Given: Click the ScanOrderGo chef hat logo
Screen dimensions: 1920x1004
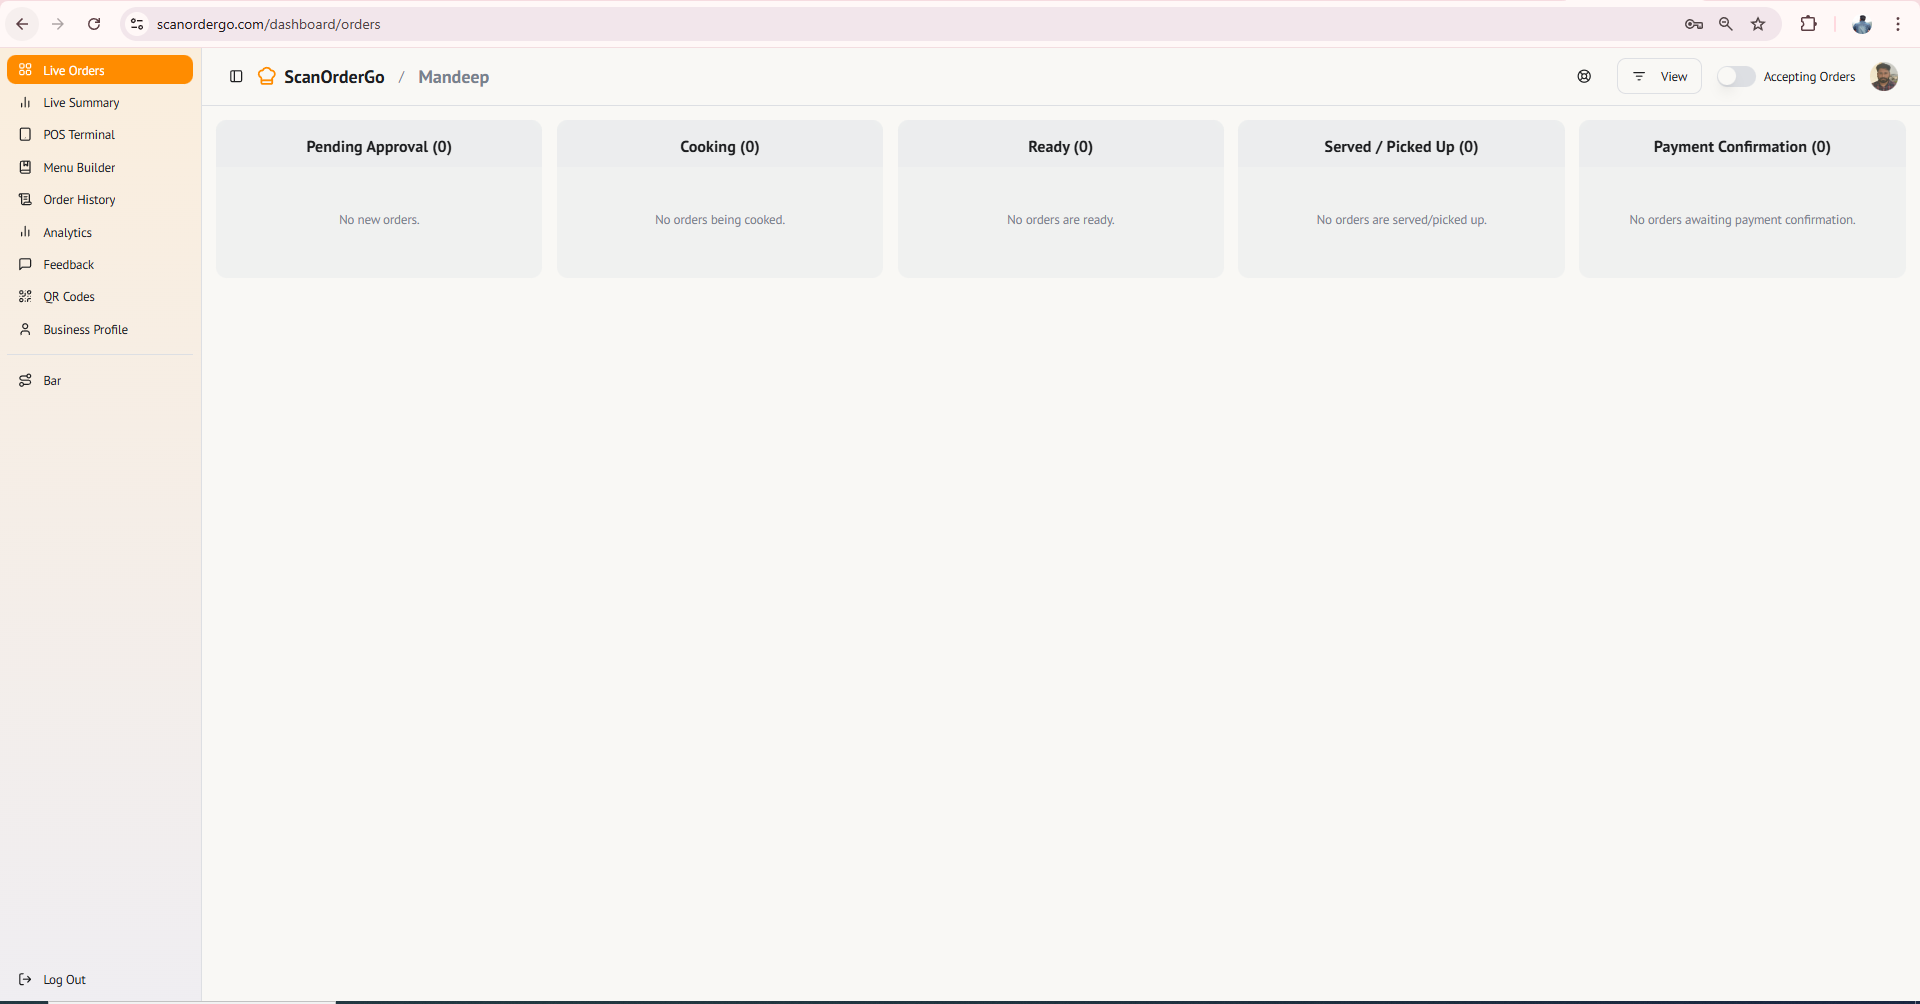Looking at the screenshot, I should coord(265,76).
